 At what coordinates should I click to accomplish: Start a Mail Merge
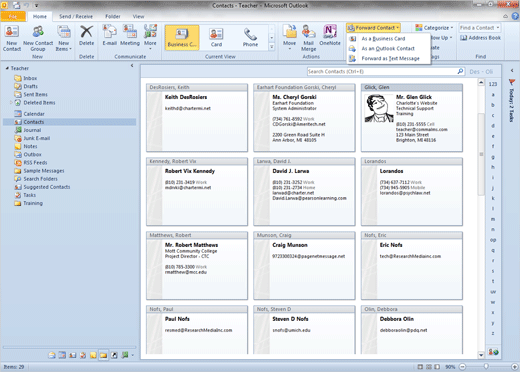309,38
